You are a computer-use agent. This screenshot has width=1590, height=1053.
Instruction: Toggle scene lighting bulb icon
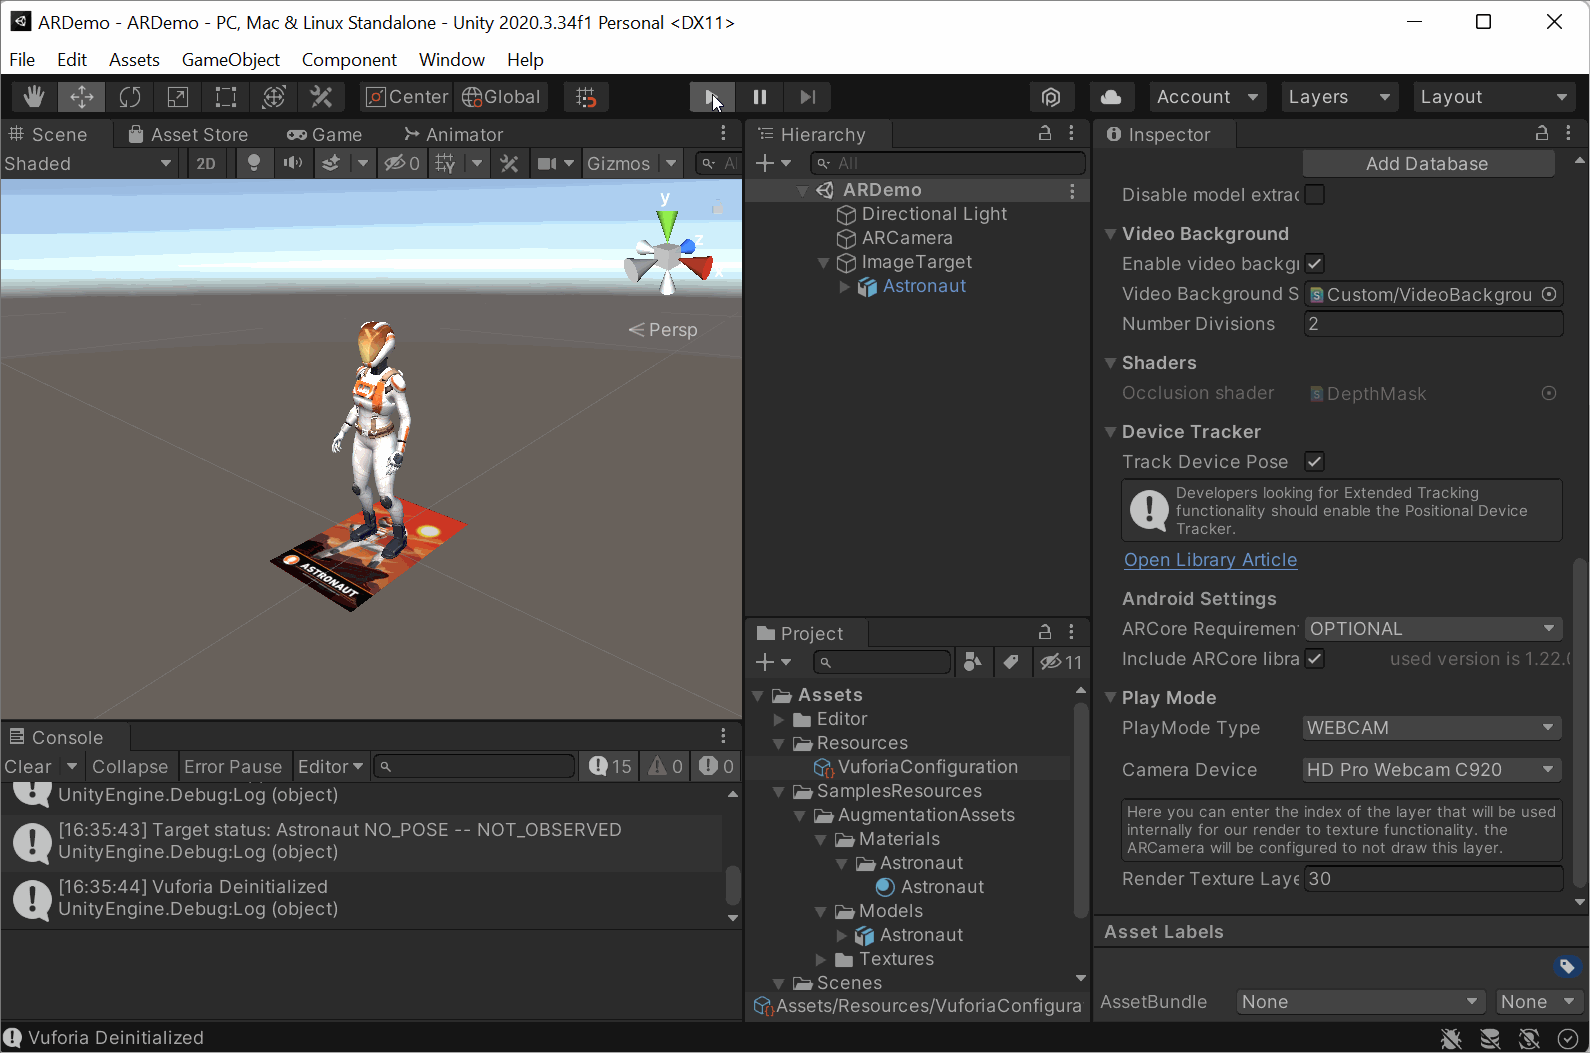pos(254,164)
